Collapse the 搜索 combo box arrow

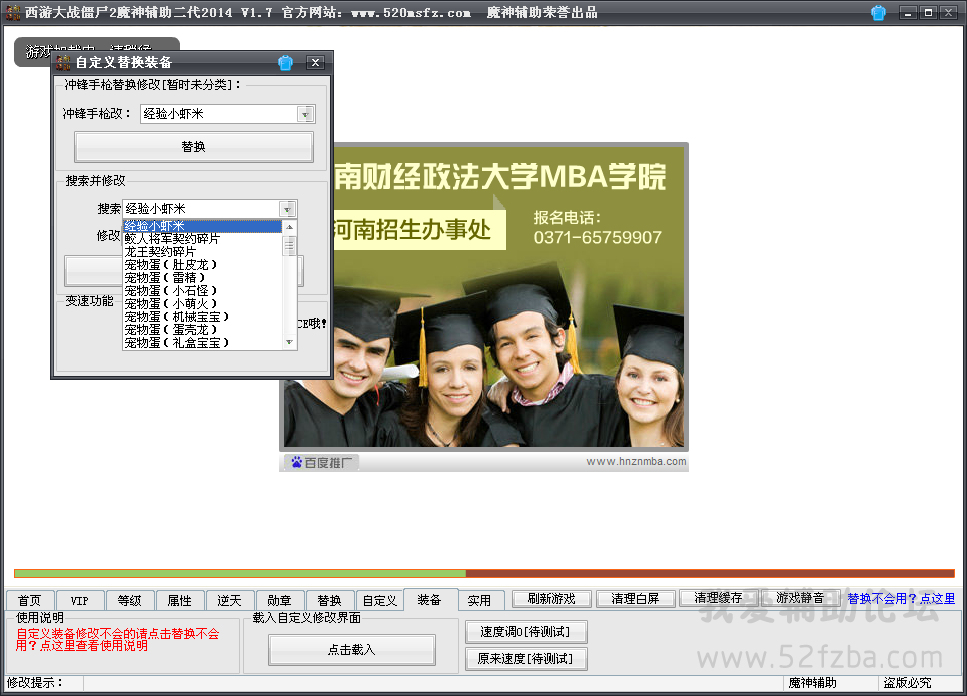(x=287, y=209)
